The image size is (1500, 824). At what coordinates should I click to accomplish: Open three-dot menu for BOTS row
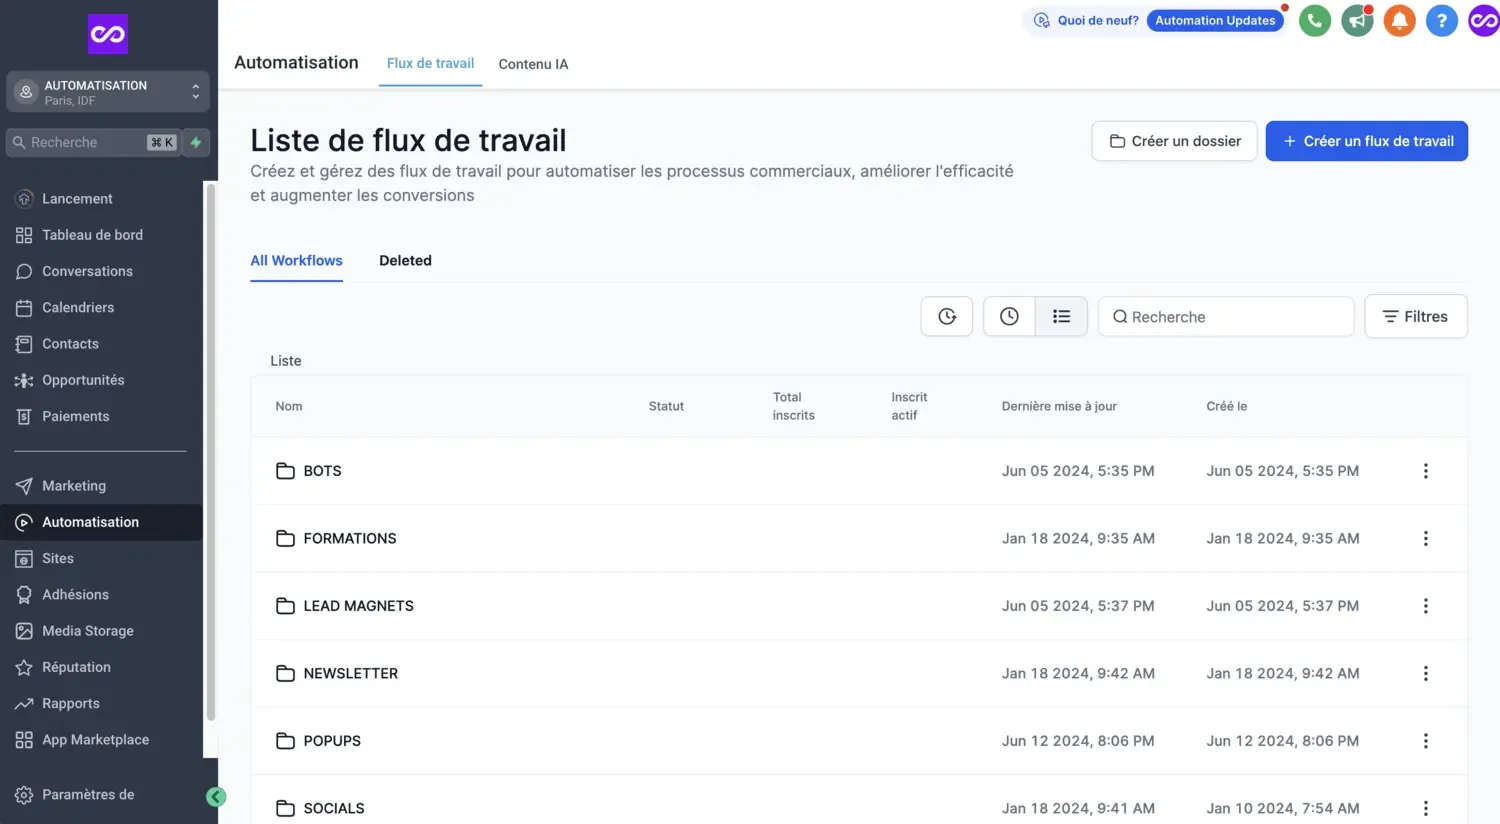click(1426, 471)
